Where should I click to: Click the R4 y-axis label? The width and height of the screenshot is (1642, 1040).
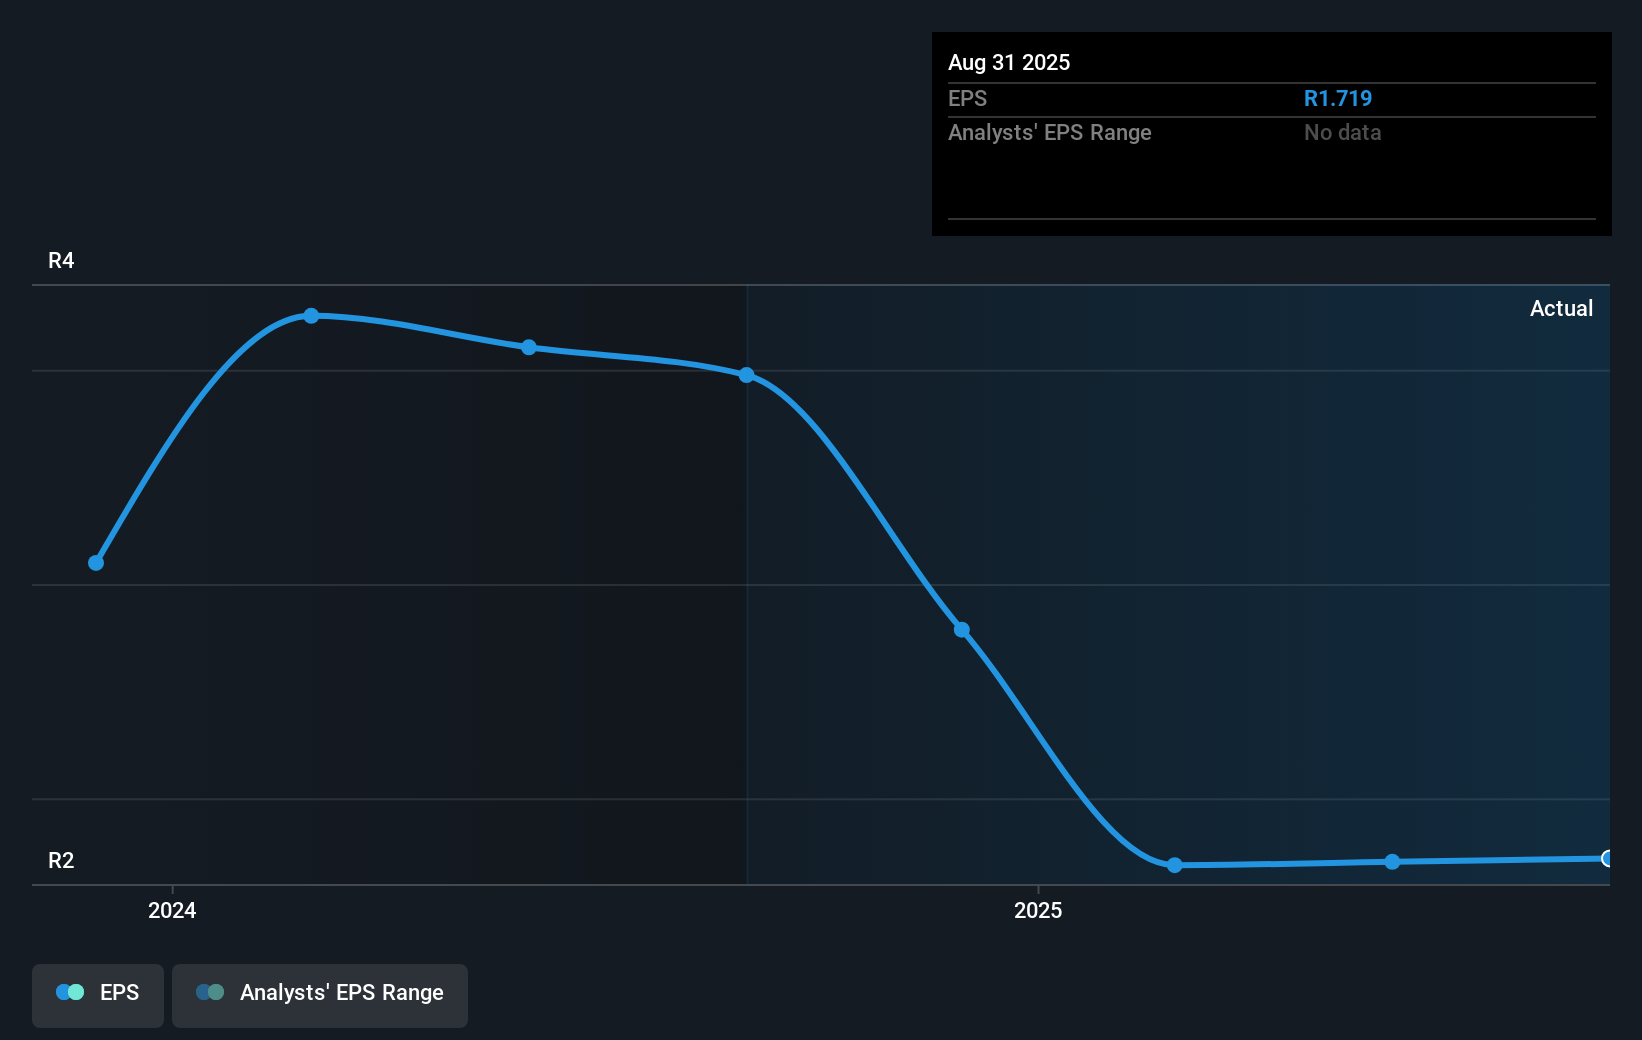tap(61, 261)
